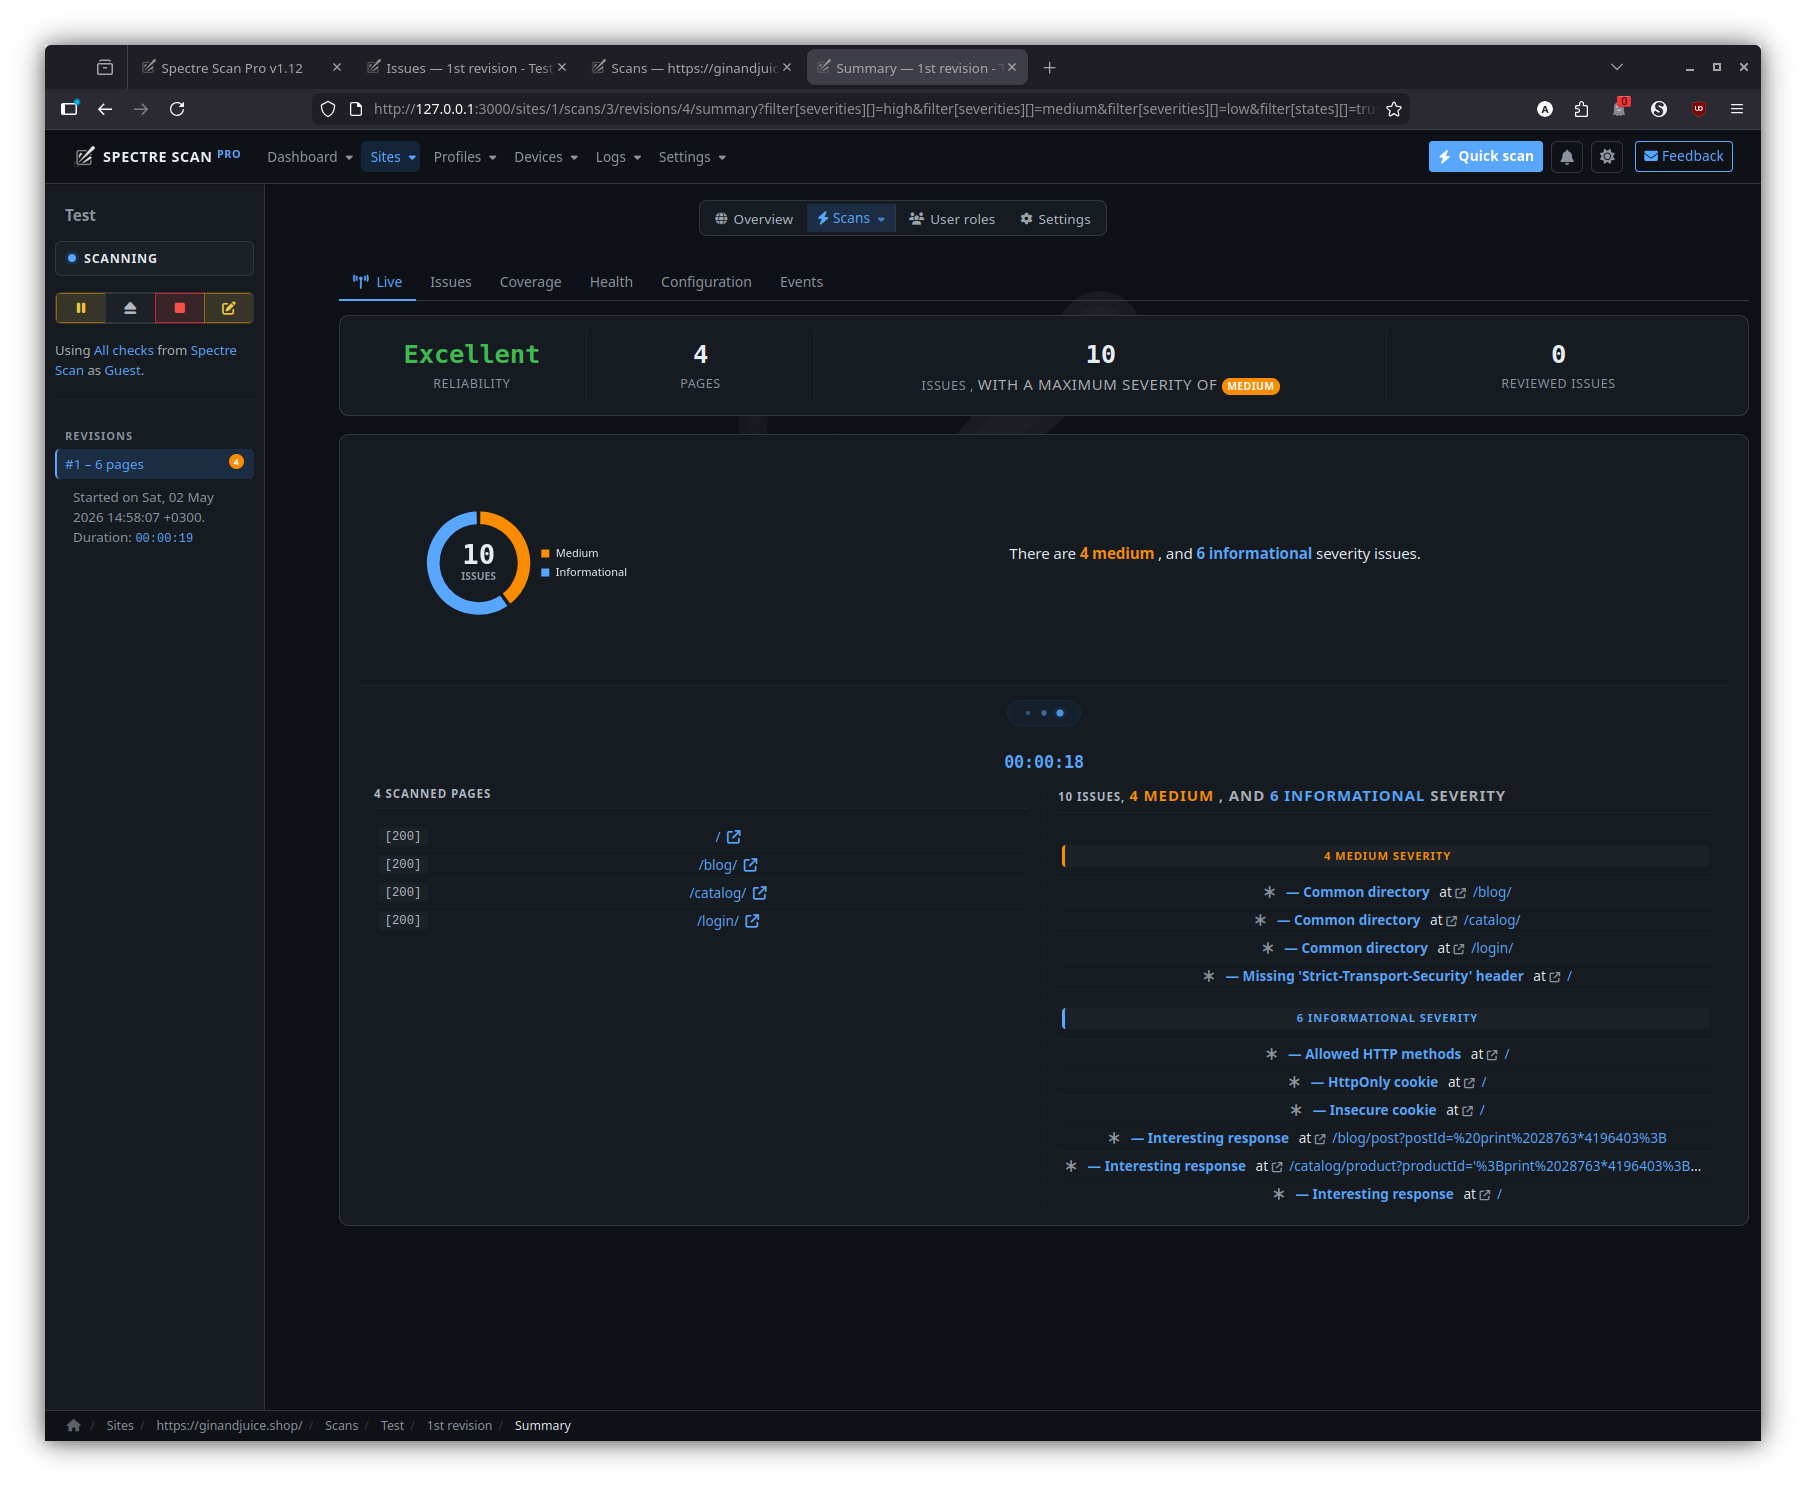Click asterisk icon of Missing Strict-Transport-Security issue
This screenshot has height=1486, width=1806.
coord(1209,976)
